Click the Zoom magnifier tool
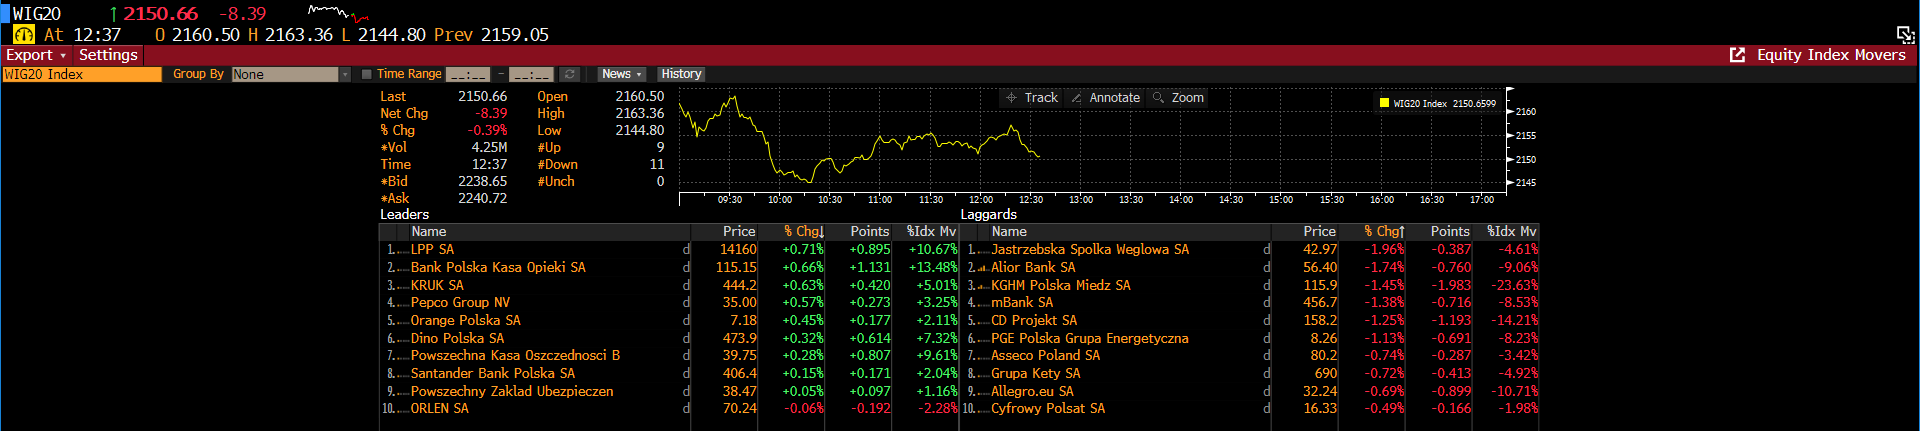Screen dimensions: 1920x431 1178,98
